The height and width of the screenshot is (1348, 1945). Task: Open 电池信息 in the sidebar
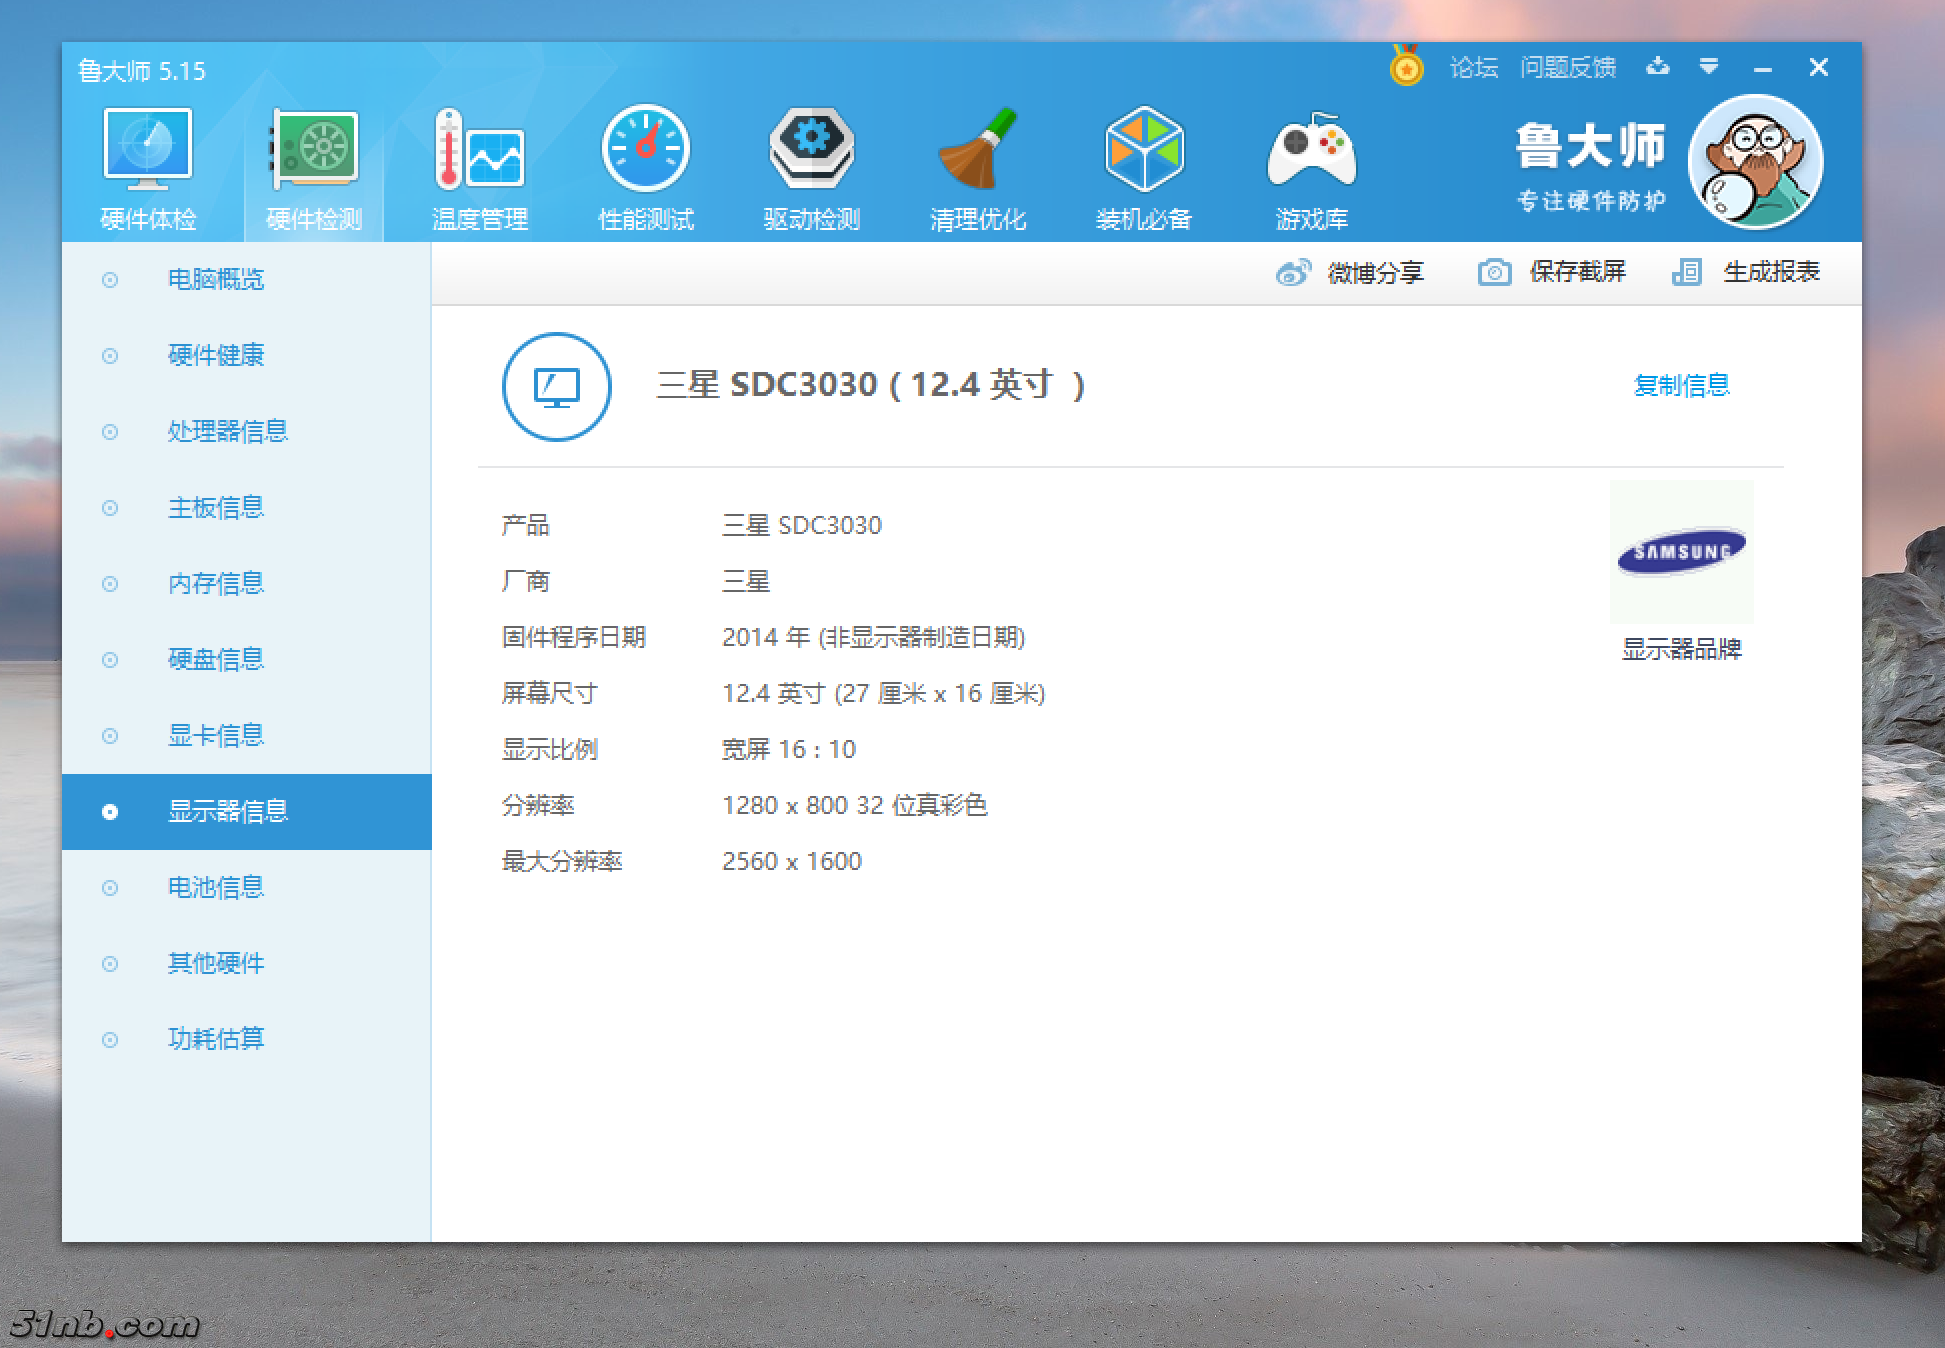click(x=216, y=887)
